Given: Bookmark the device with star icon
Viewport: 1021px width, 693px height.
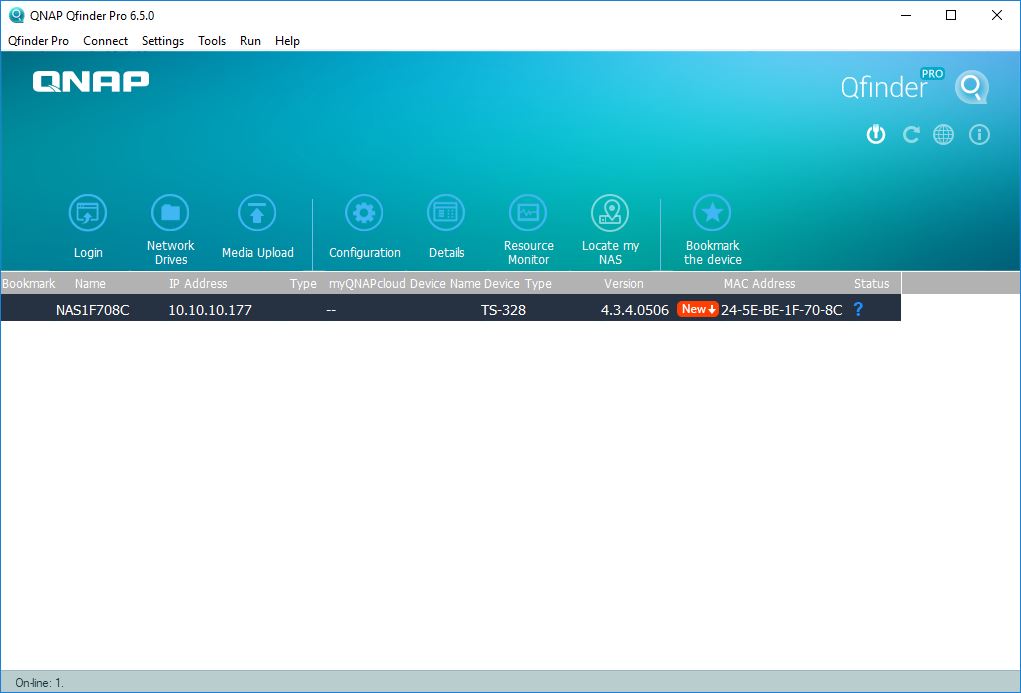Looking at the screenshot, I should (712, 213).
